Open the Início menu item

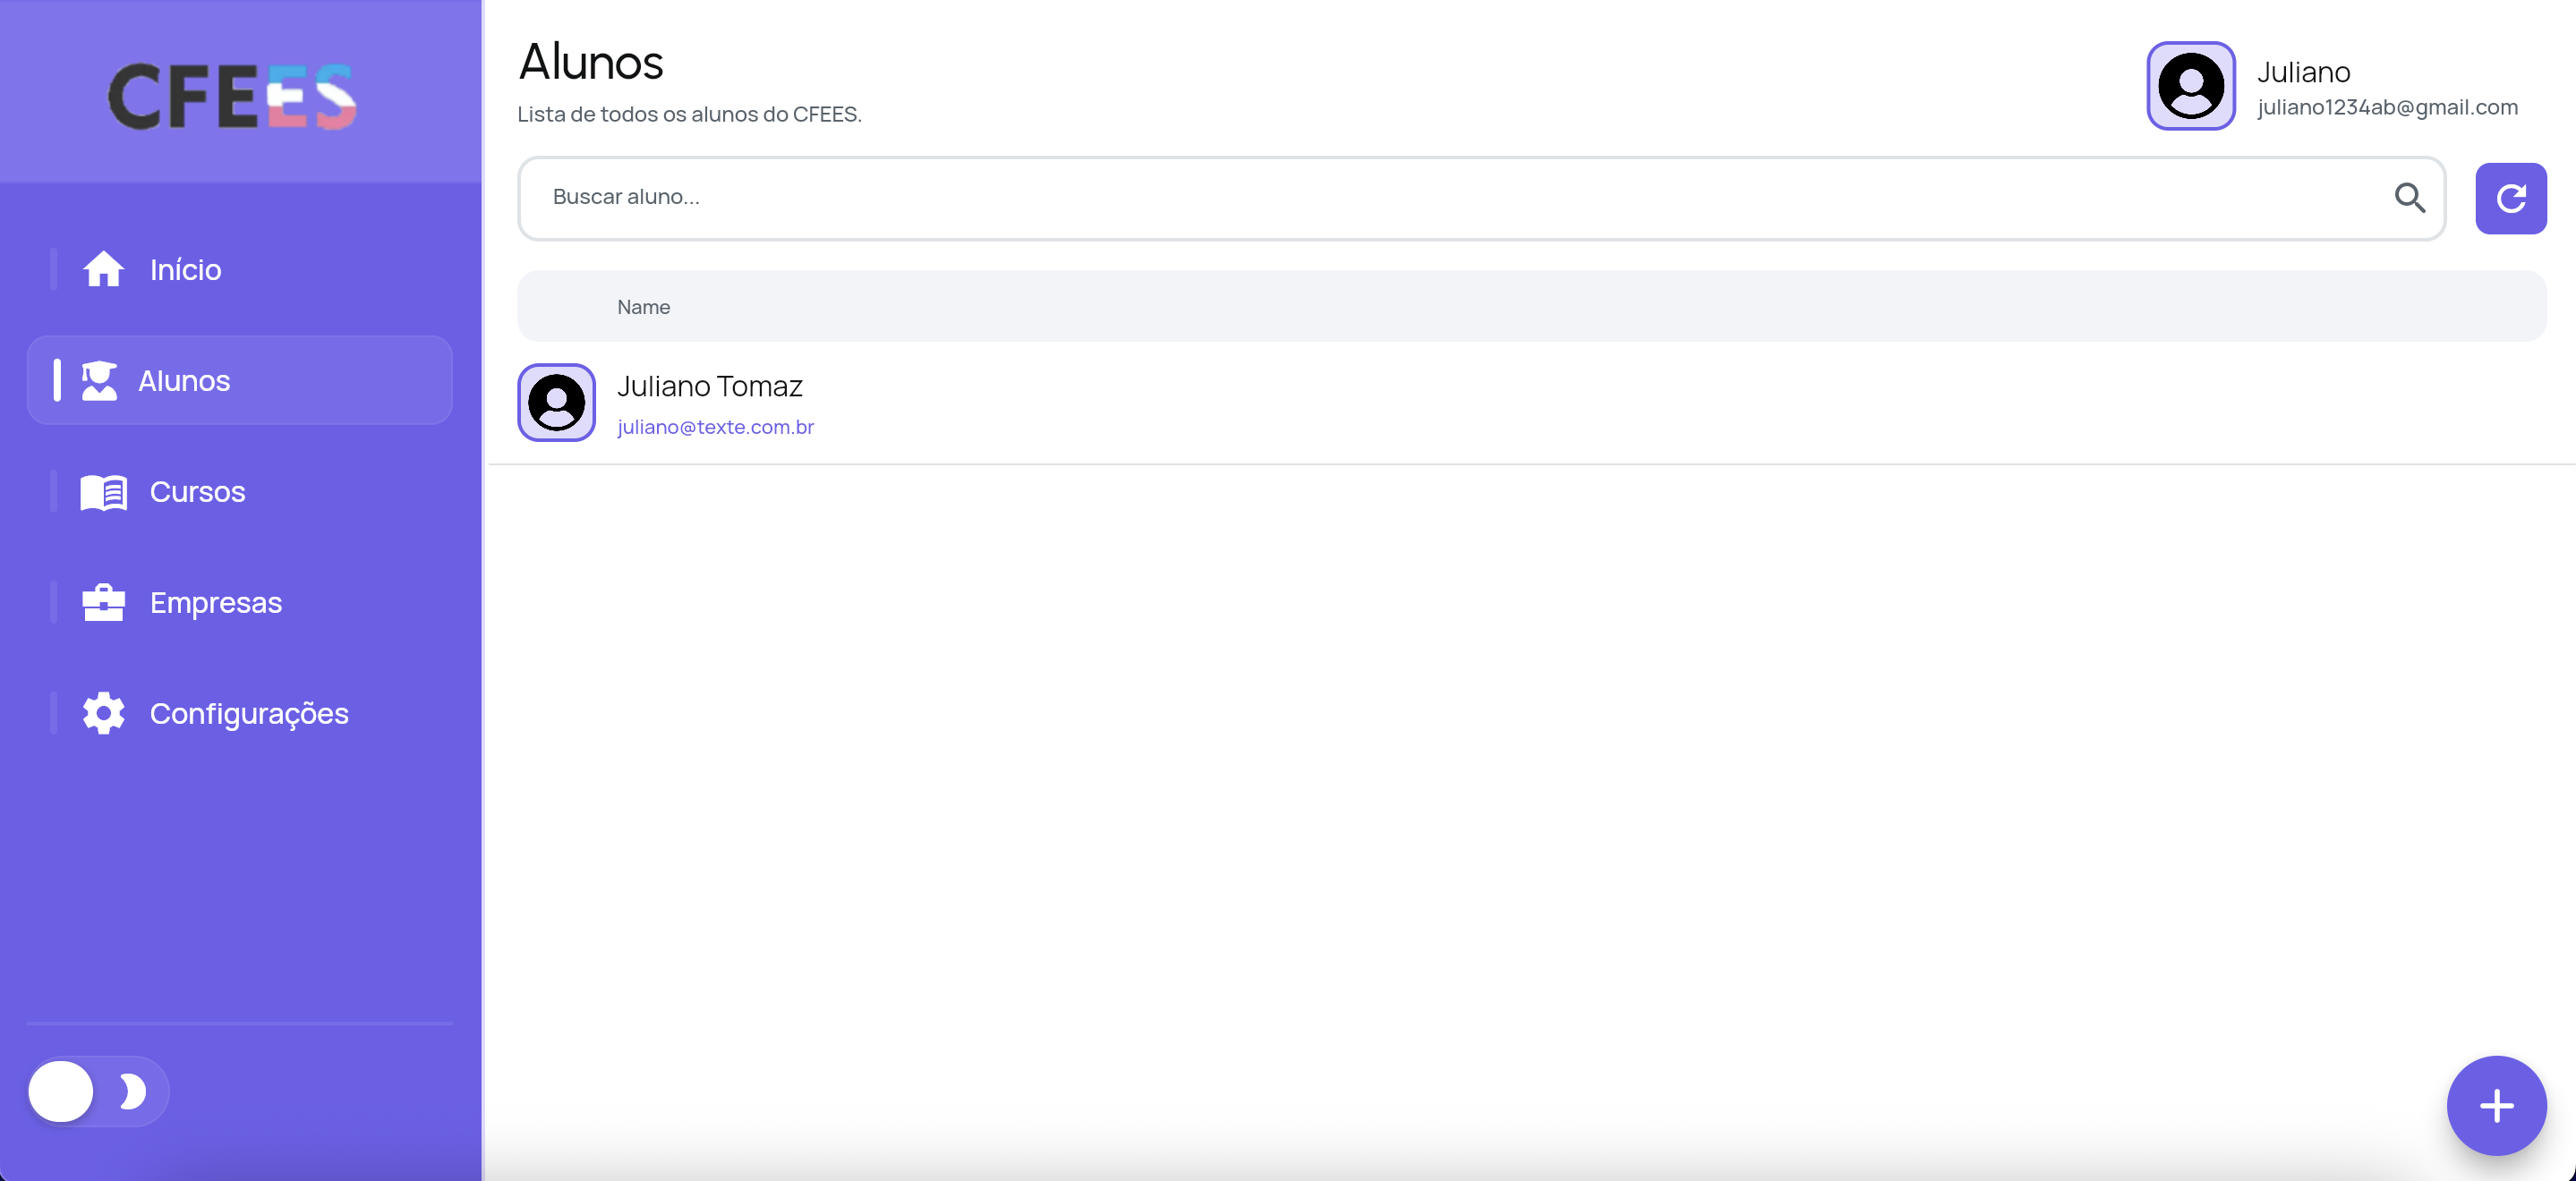pyautogui.click(x=186, y=270)
